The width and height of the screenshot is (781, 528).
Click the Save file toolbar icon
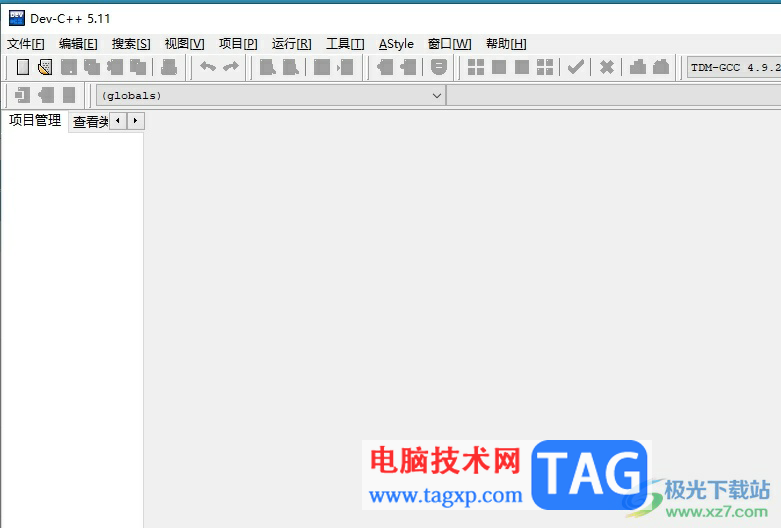(69, 67)
